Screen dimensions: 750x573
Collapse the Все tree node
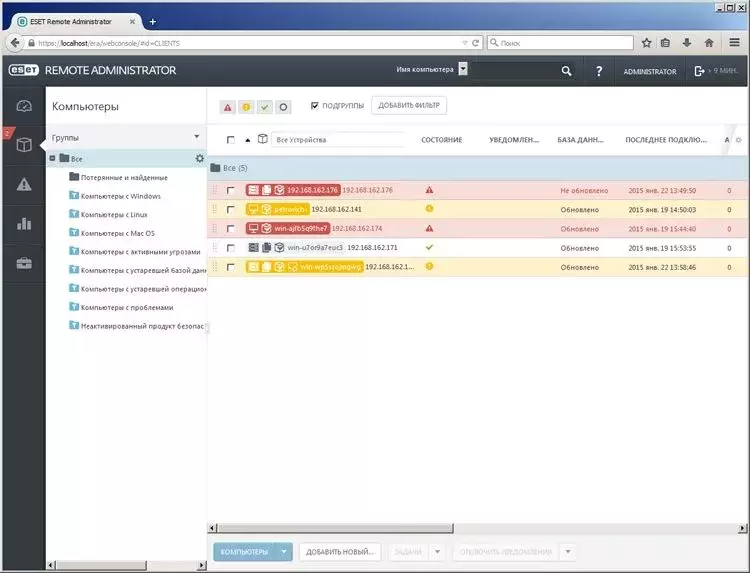53,158
